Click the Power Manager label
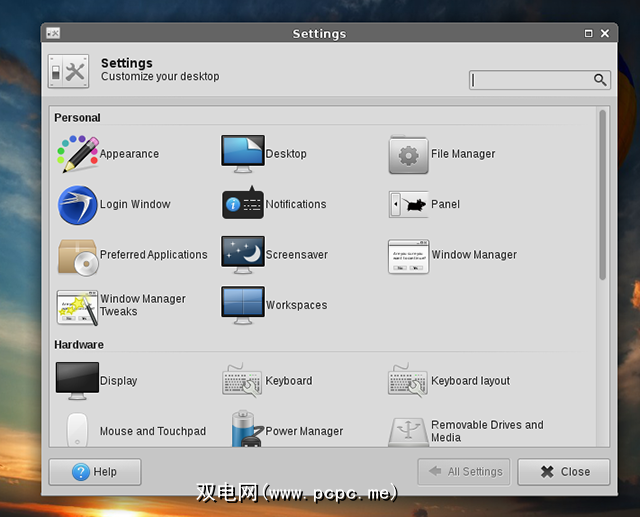This screenshot has height=517, width=640. pos(304,431)
